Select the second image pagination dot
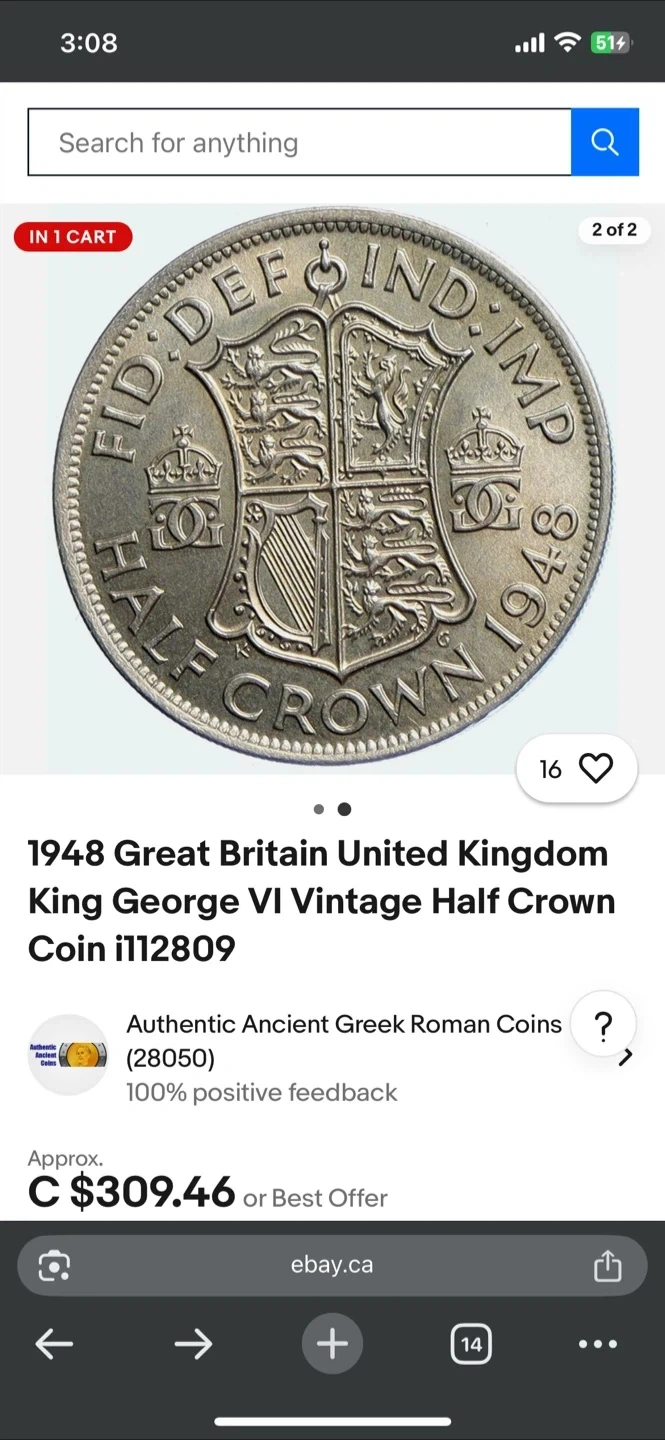The height and width of the screenshot is (1440, 665). [344, 809]
